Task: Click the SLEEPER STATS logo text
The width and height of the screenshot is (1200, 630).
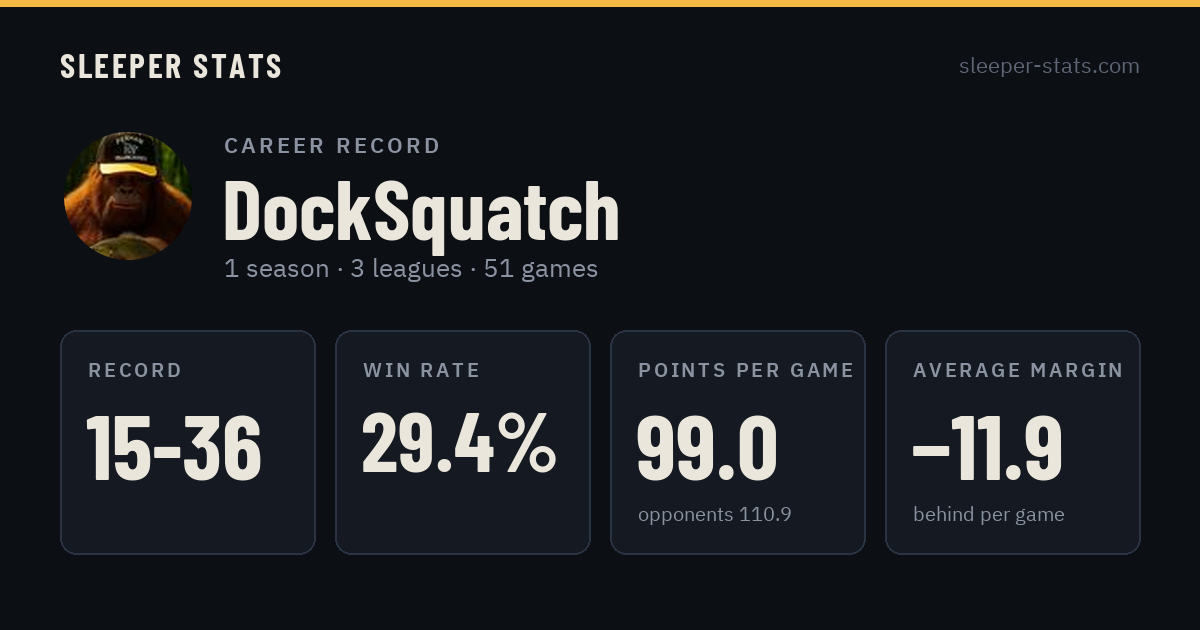Action: click(x=171, y=66)
